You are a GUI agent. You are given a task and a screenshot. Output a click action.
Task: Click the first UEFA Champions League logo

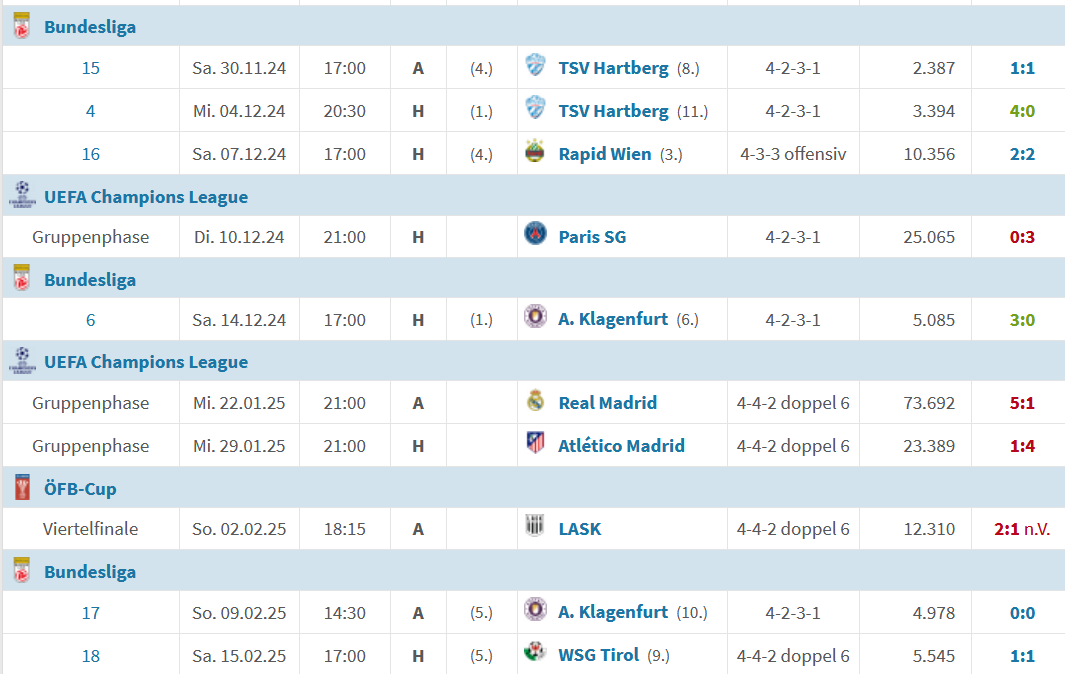pyautogui.click(x=22, y=194)
